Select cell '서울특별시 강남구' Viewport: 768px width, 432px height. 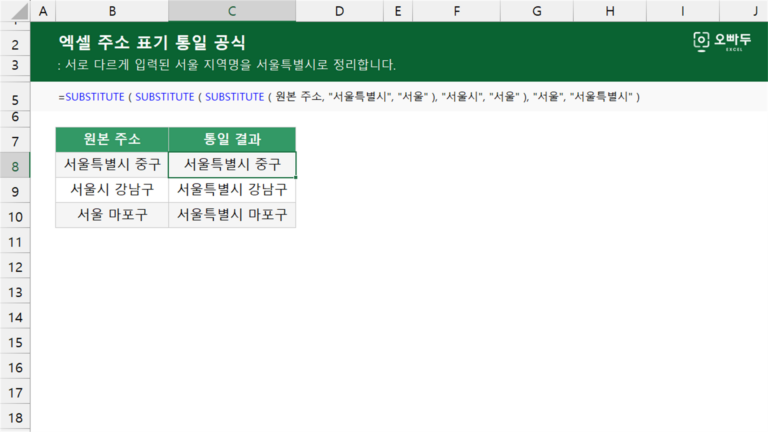tap(232, 189)
